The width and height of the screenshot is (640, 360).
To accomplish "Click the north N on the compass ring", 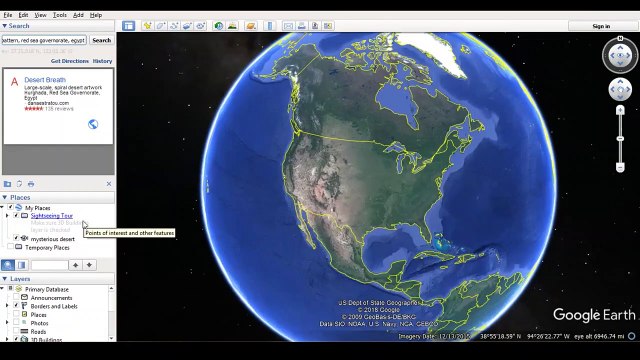I will point(620,38).
